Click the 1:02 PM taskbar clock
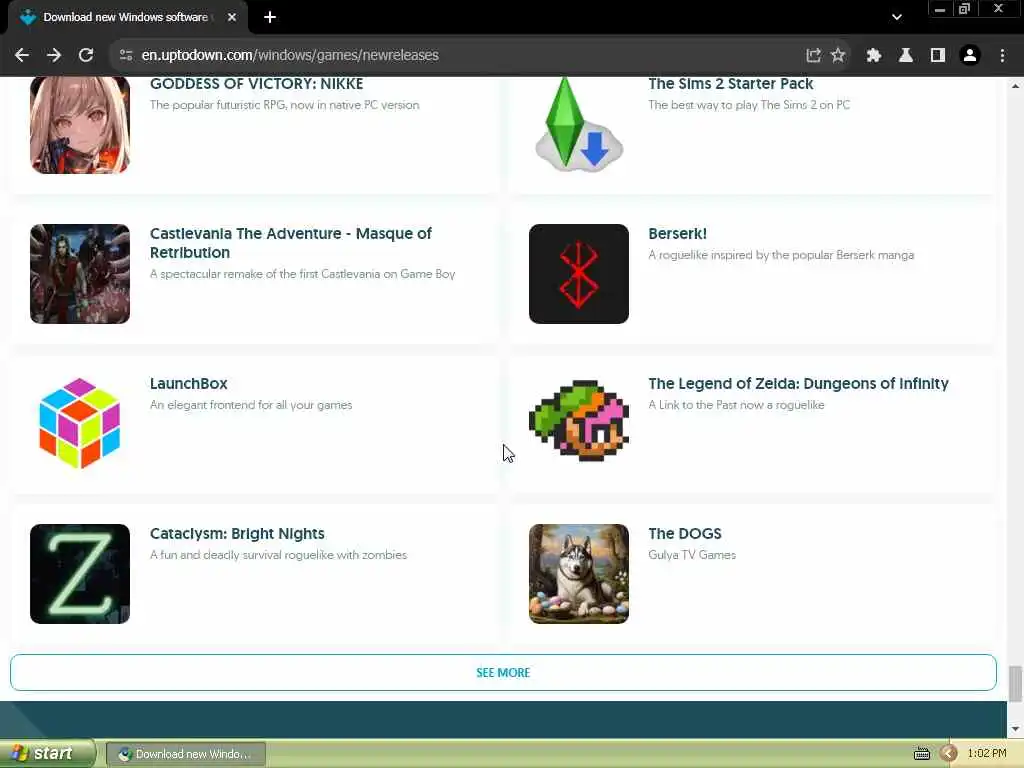 pyautogui.click(x=987, y=754)
